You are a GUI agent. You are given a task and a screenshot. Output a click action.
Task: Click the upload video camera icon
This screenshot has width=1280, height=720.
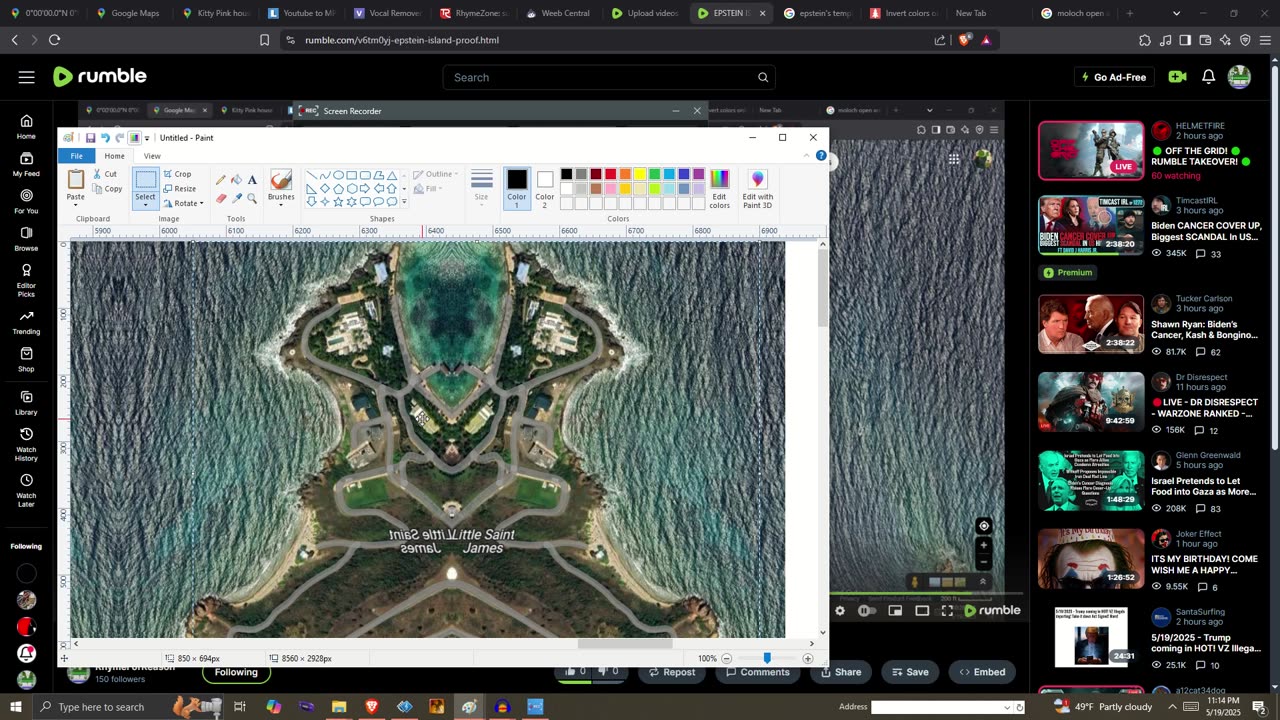click(1177, 77)
